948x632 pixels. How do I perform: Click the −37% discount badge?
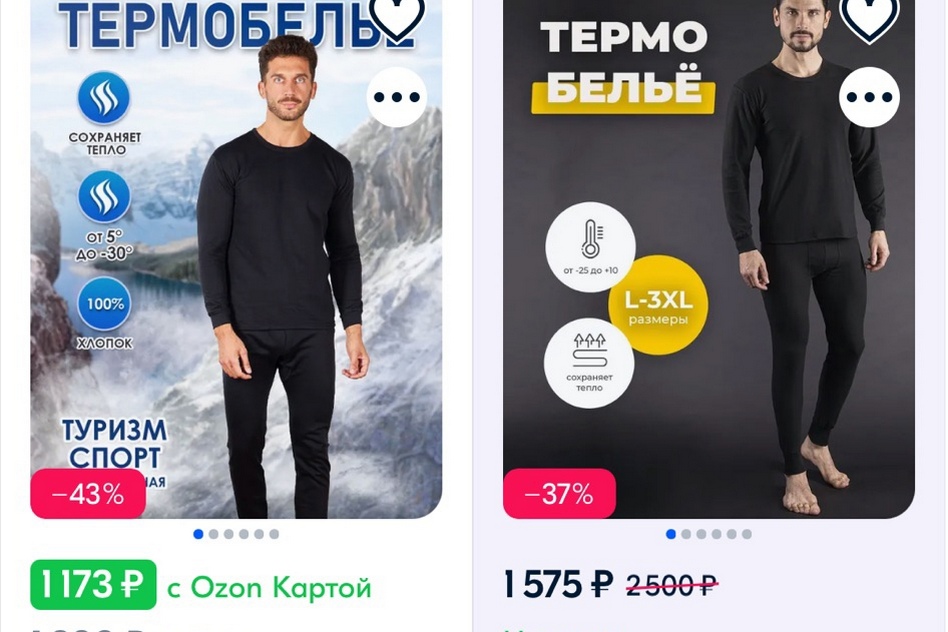(559, 494)
